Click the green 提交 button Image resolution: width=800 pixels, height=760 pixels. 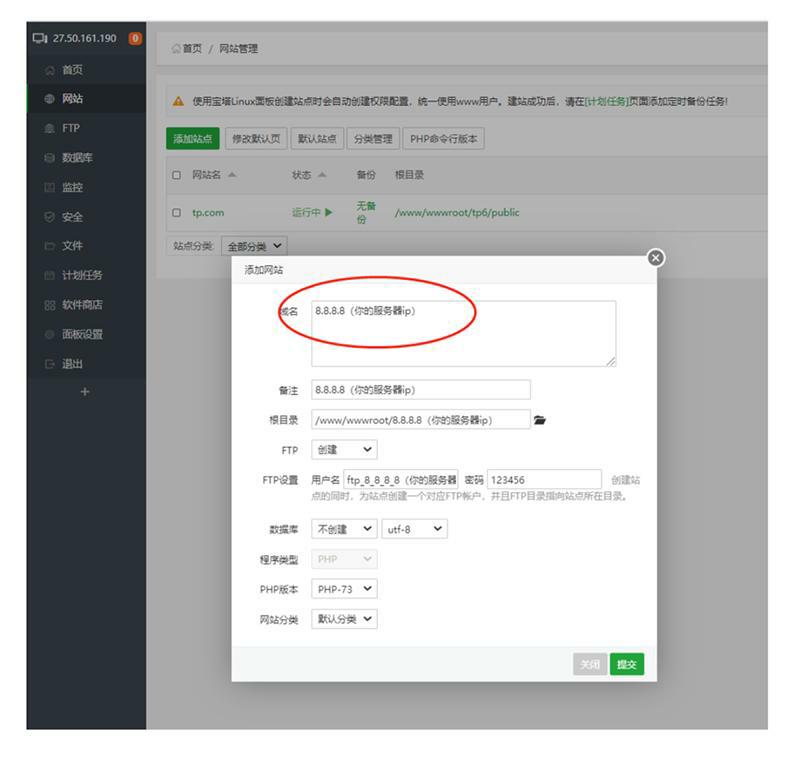tap(626, 665)
